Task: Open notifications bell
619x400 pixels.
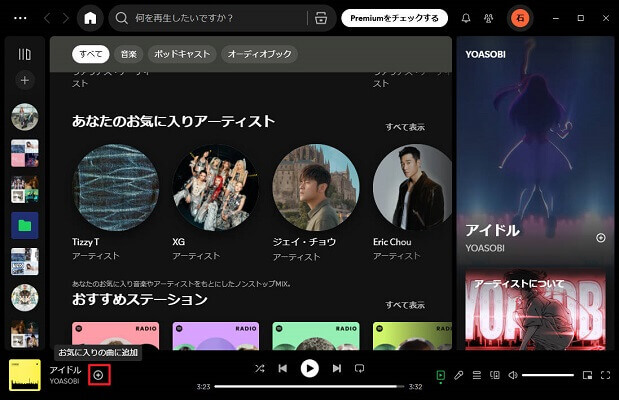Action: (x=466, y=18)
